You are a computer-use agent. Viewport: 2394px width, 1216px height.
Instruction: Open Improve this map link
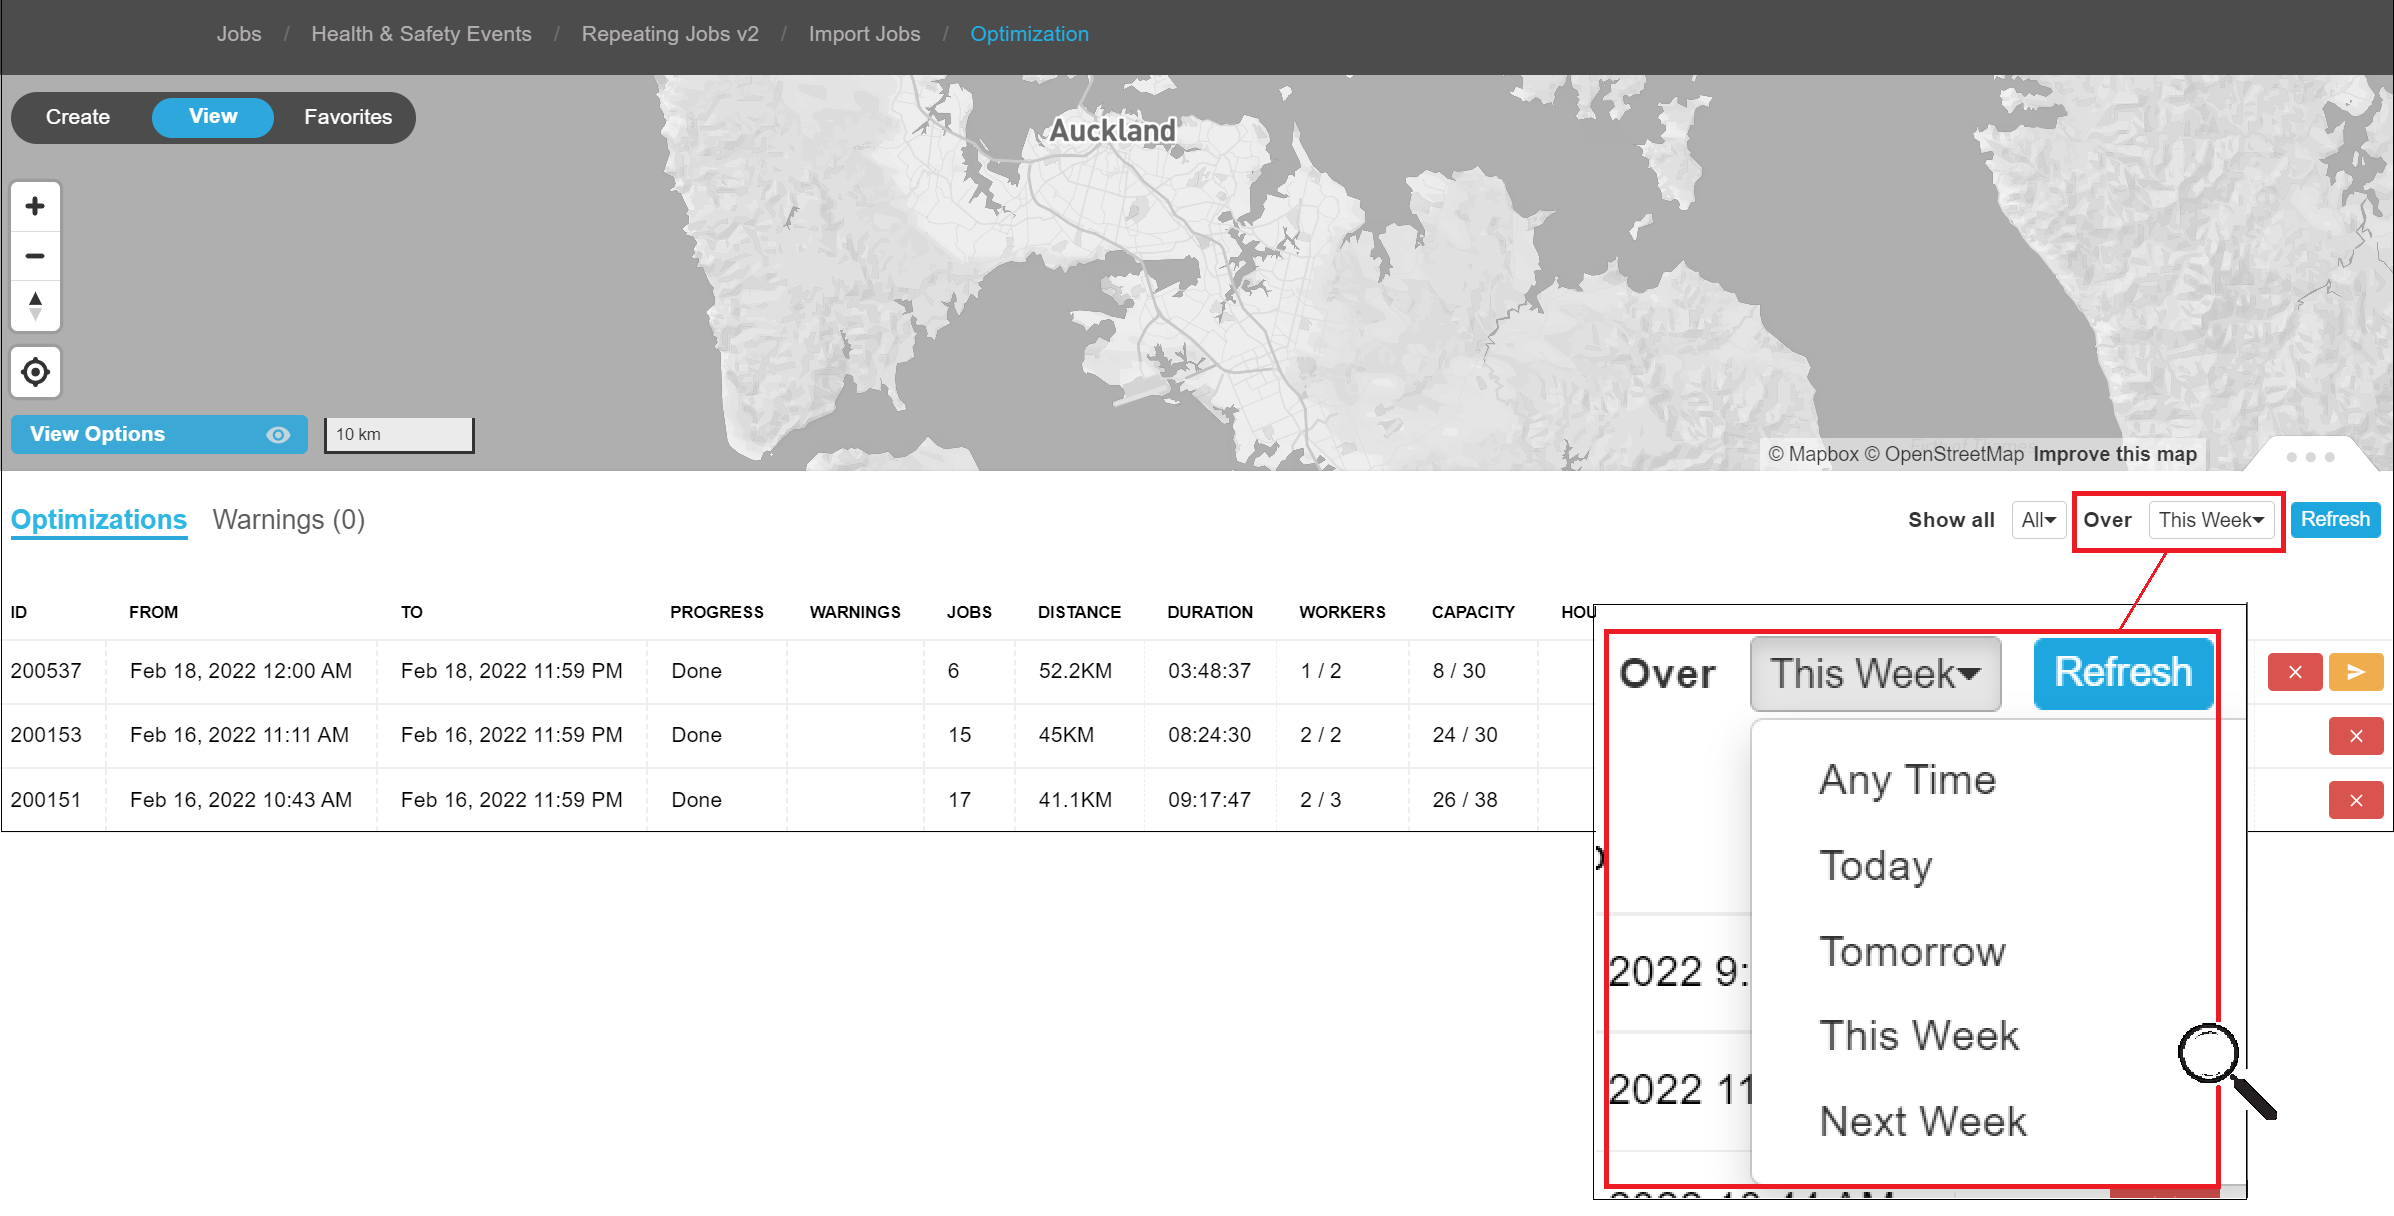click(x=2115, y=454)
